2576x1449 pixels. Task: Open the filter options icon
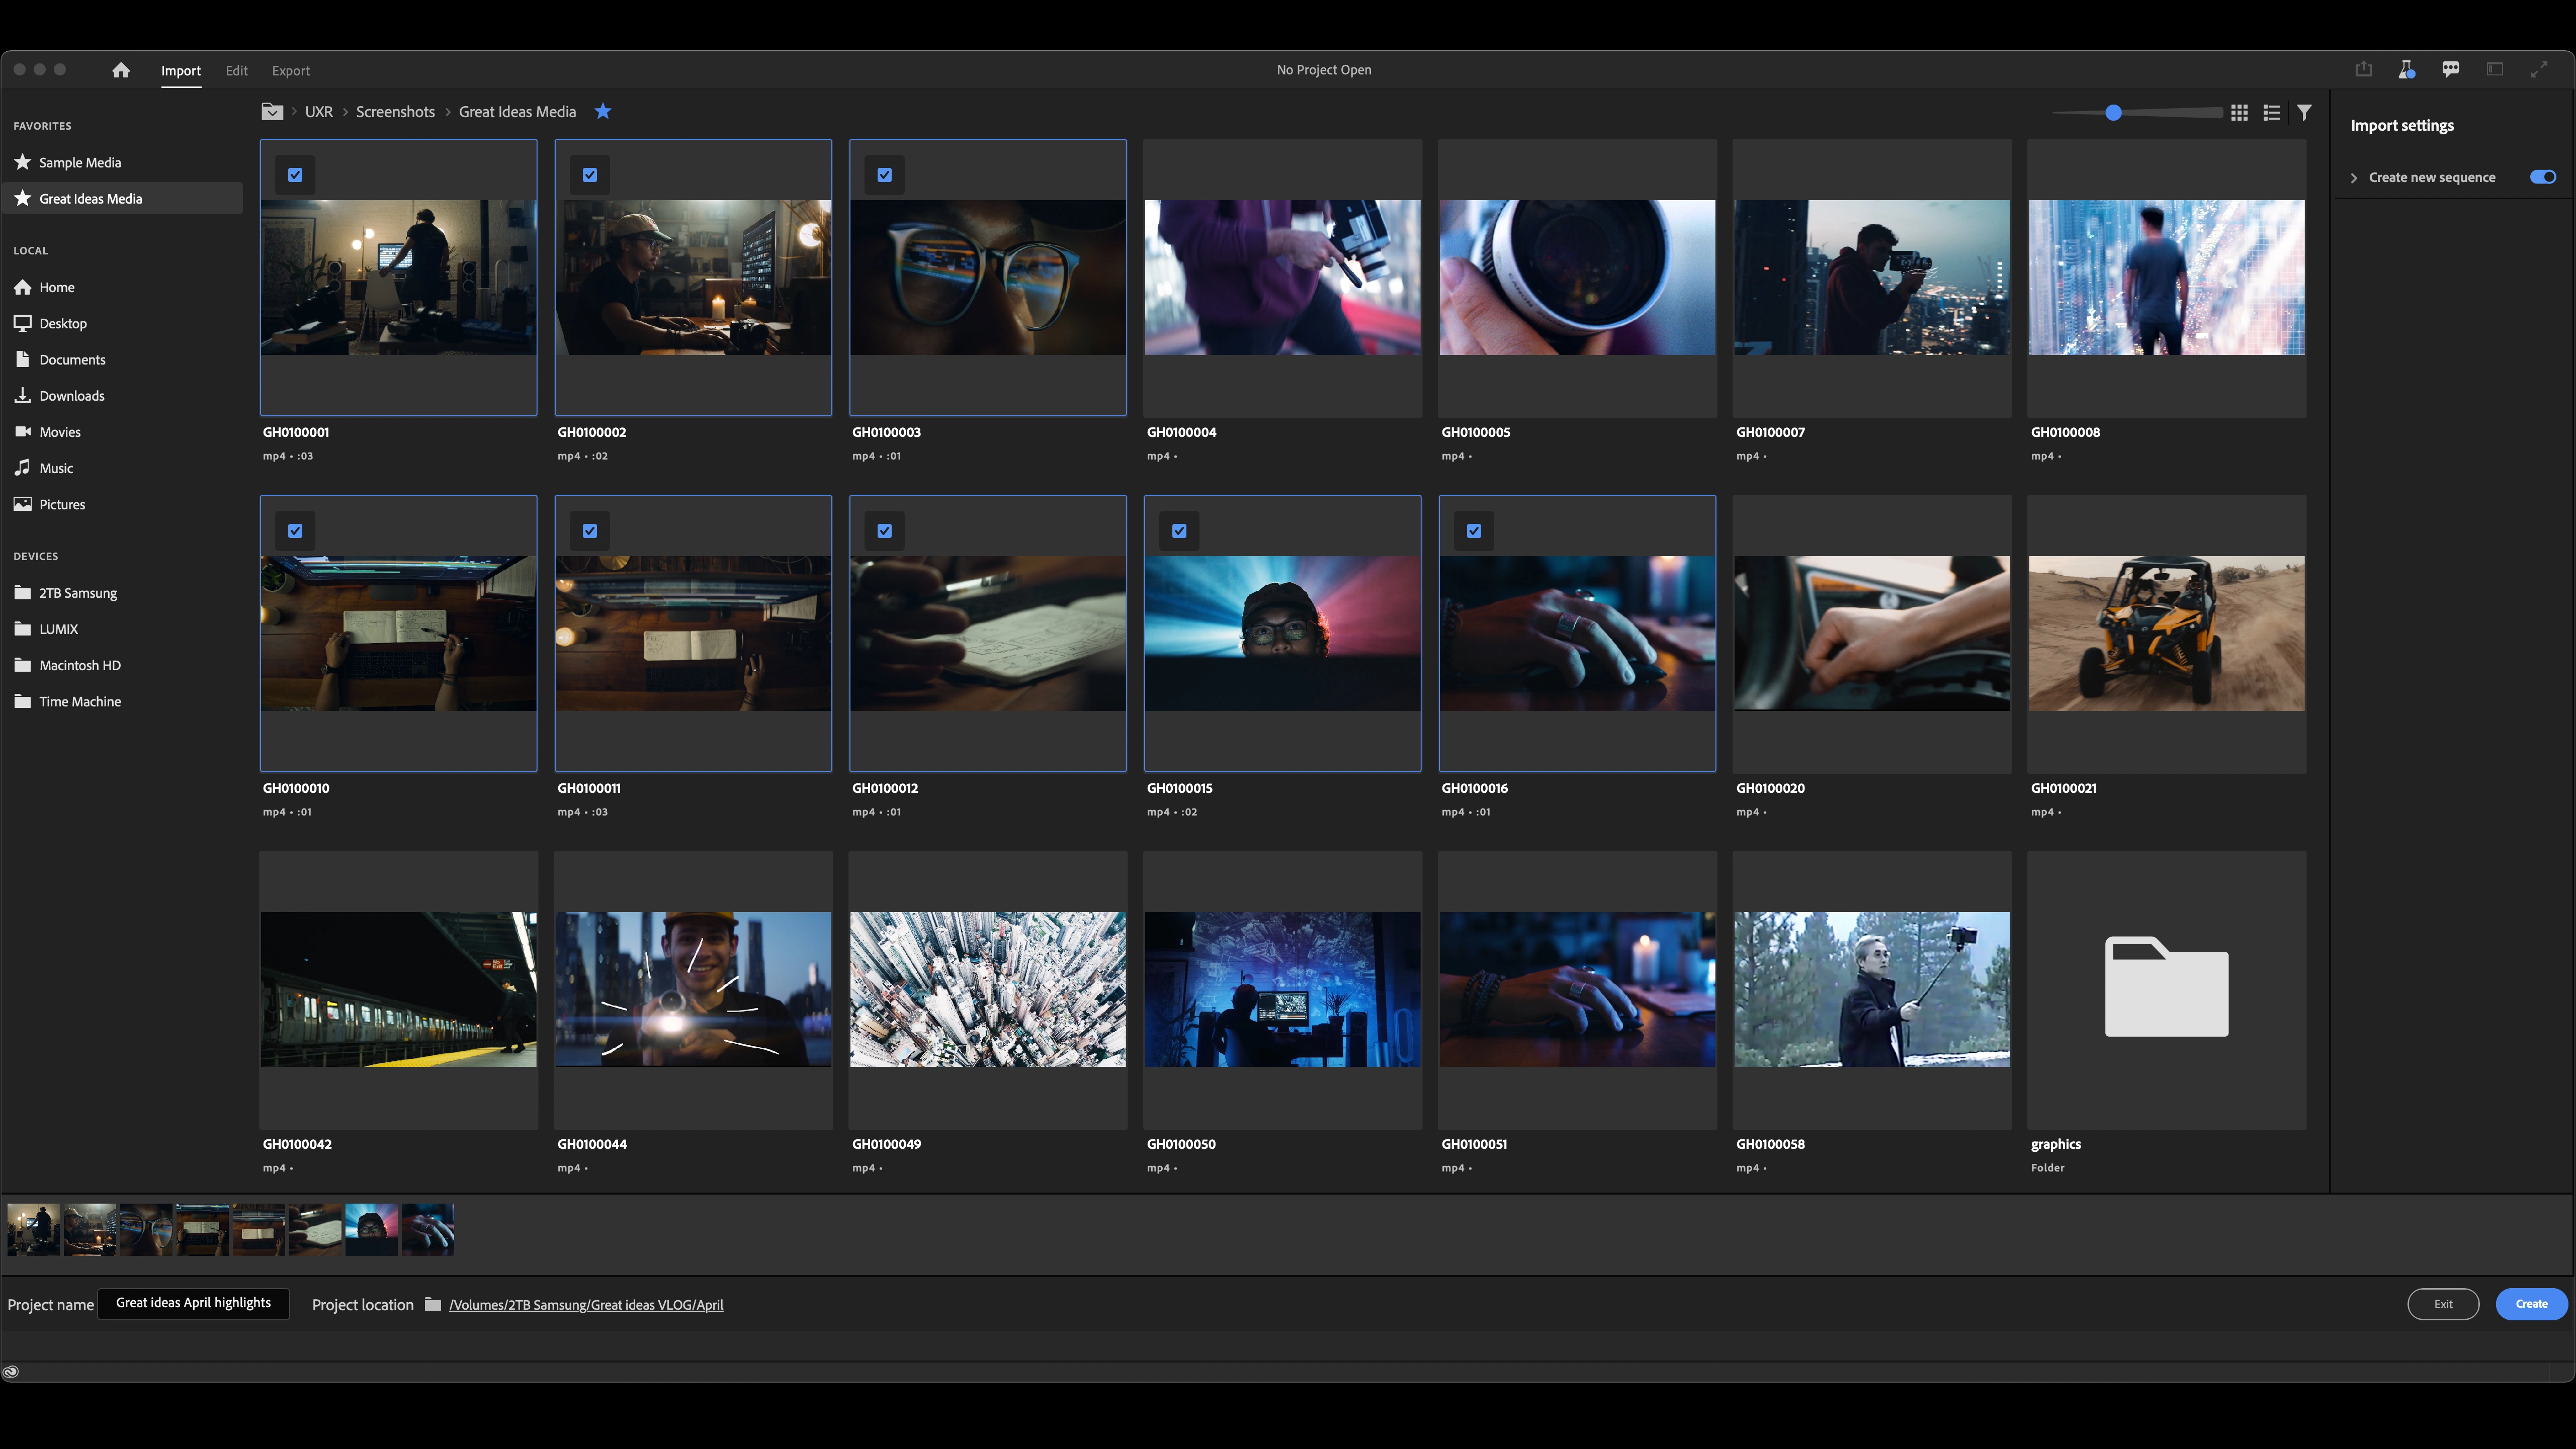tap(2304, 113)
